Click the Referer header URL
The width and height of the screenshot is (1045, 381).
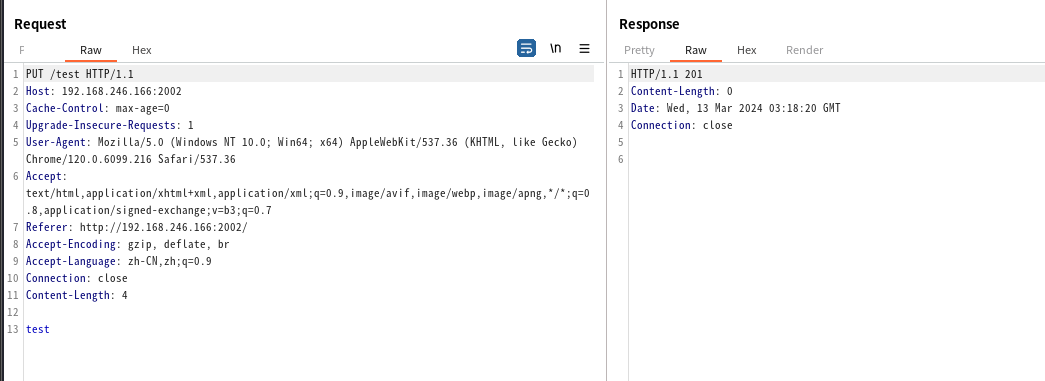click(163, 227)
